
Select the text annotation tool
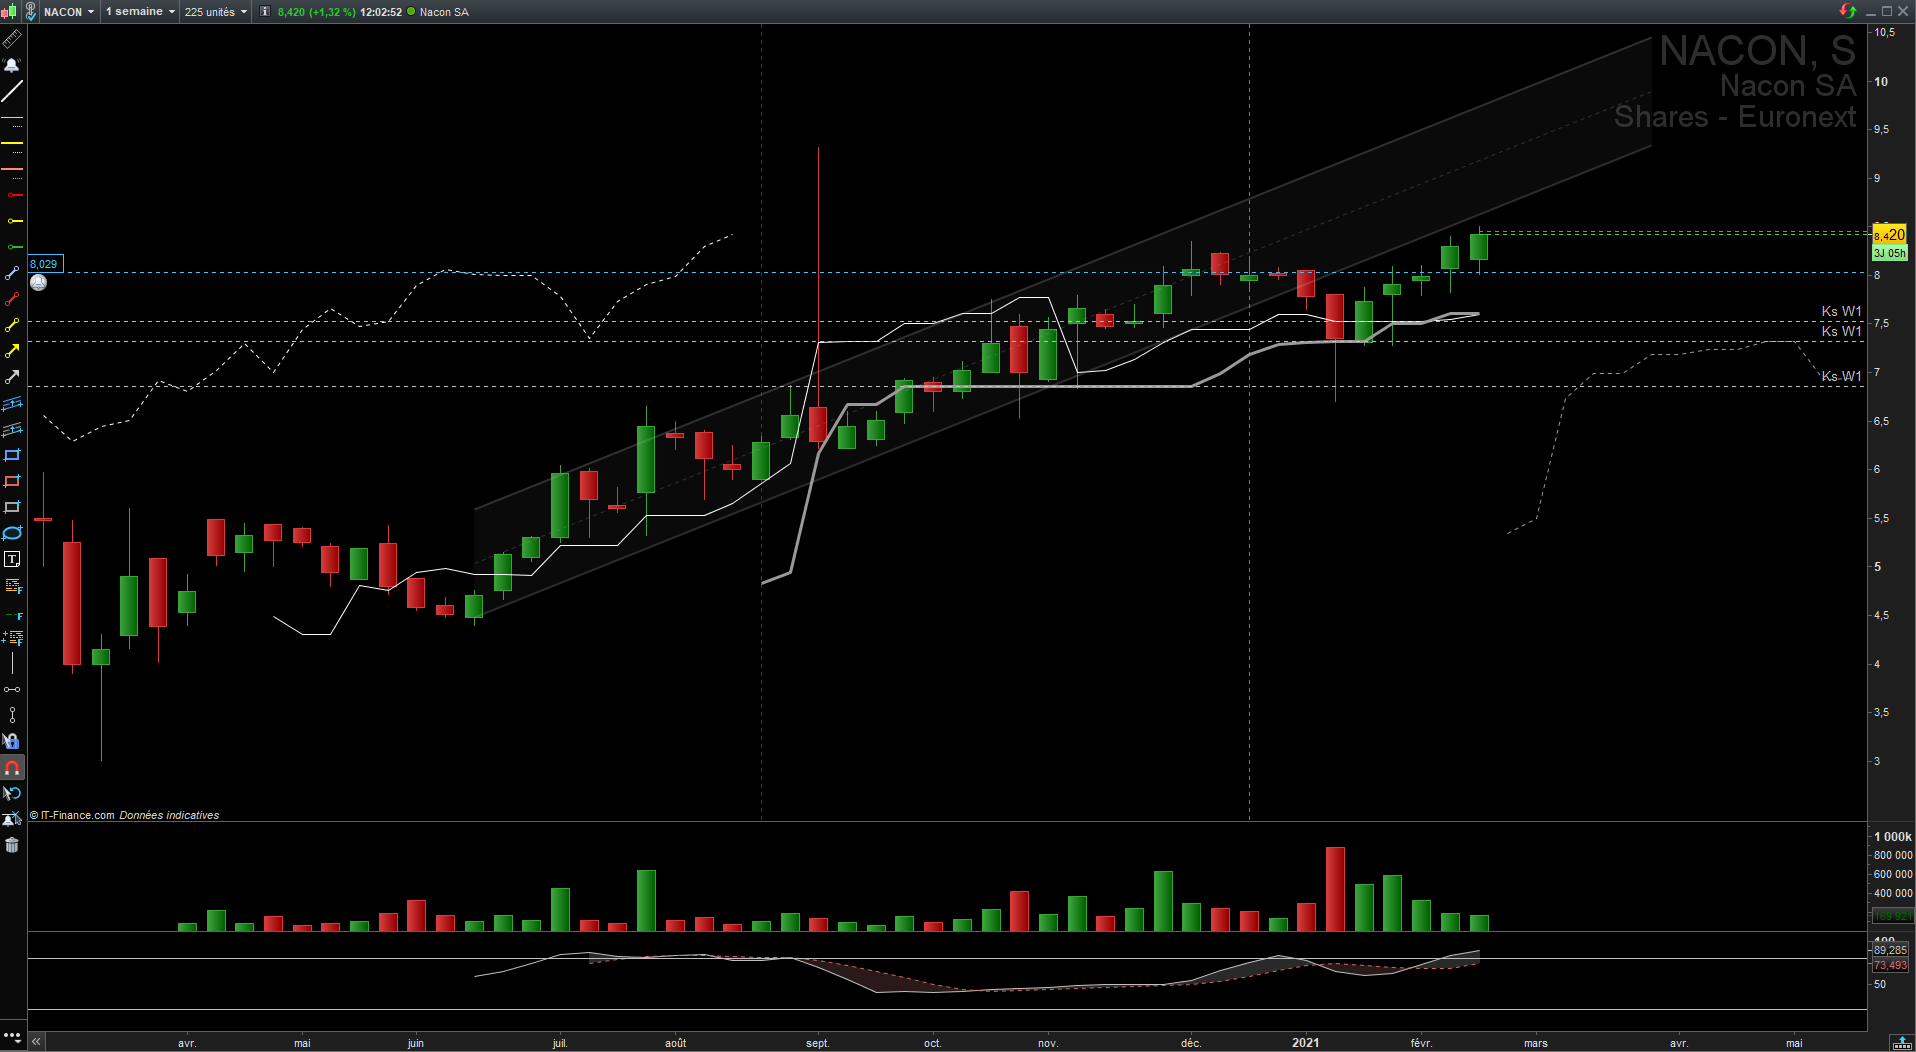(x=12, y=559)
